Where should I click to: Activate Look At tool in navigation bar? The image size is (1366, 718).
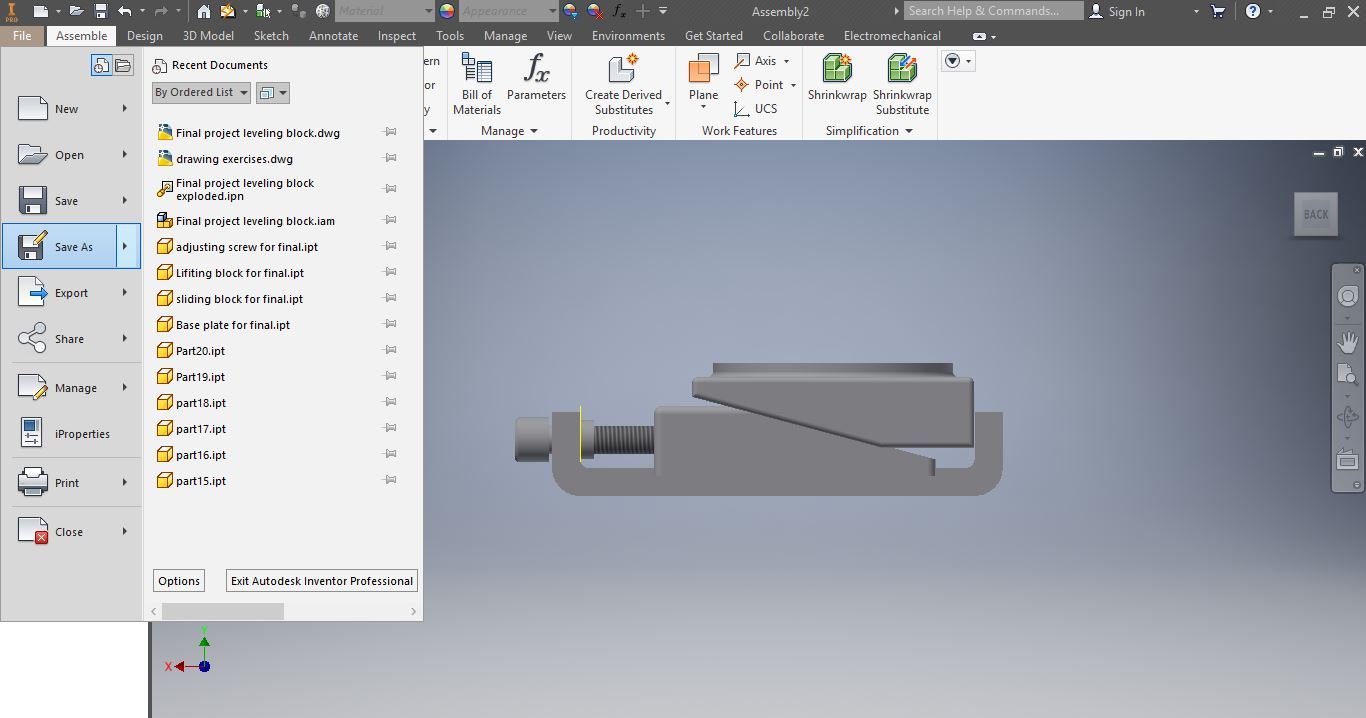(x=1347, y=461)
